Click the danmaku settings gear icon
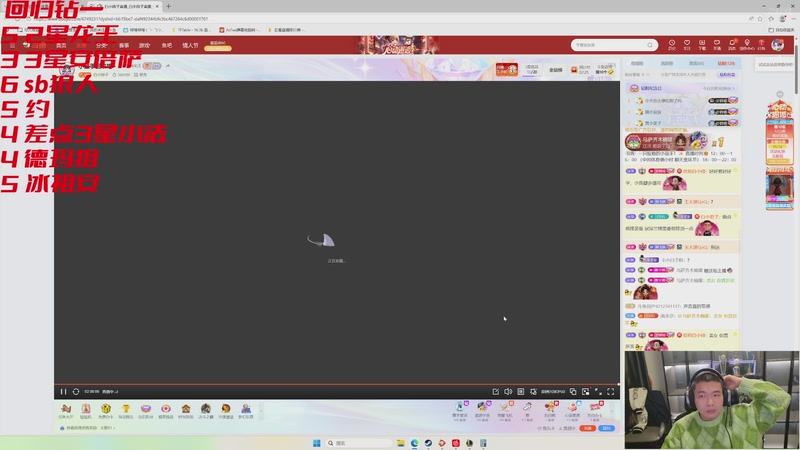This screenshot has height=450, width=800. 533,392
